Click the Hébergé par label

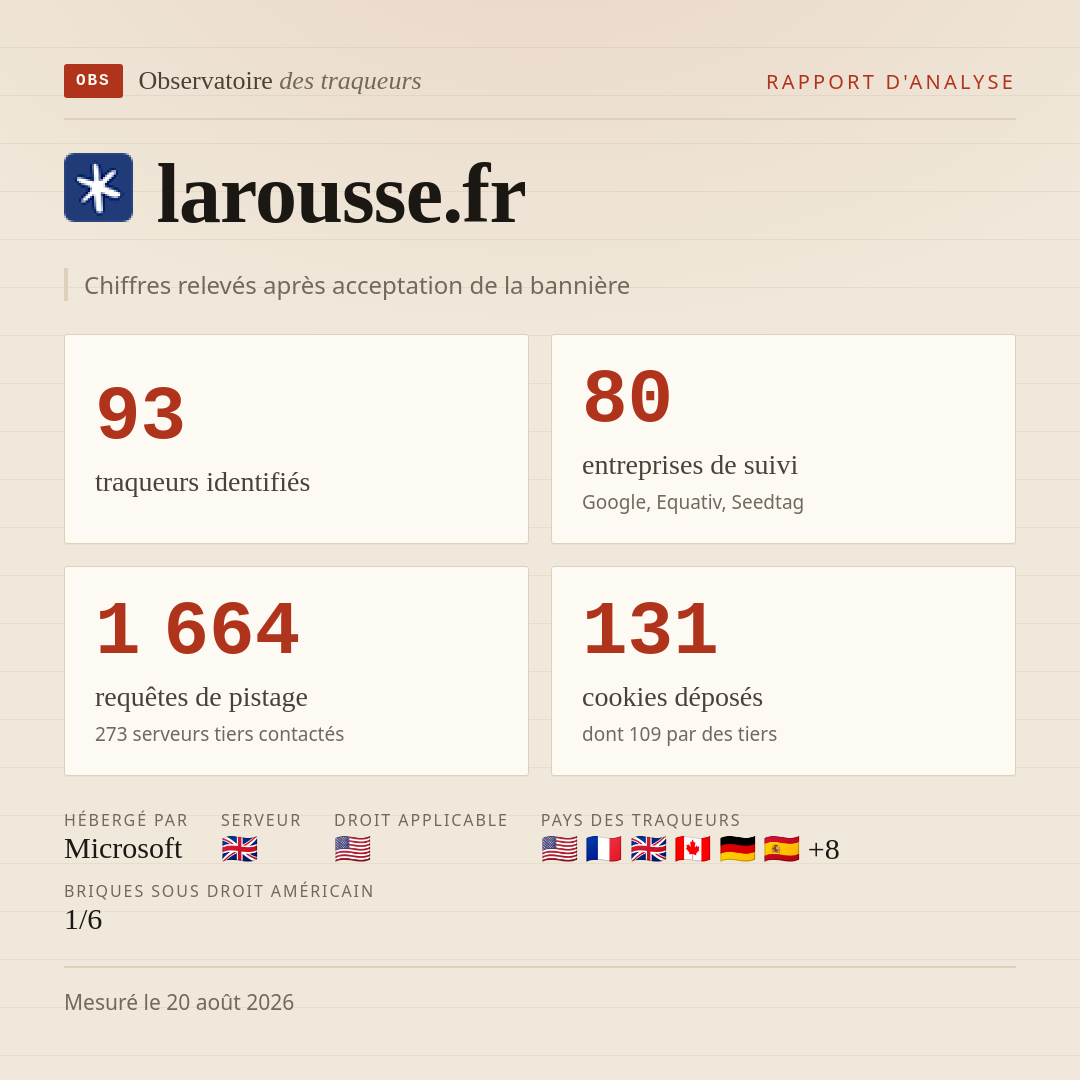click(x=126, y=820)
